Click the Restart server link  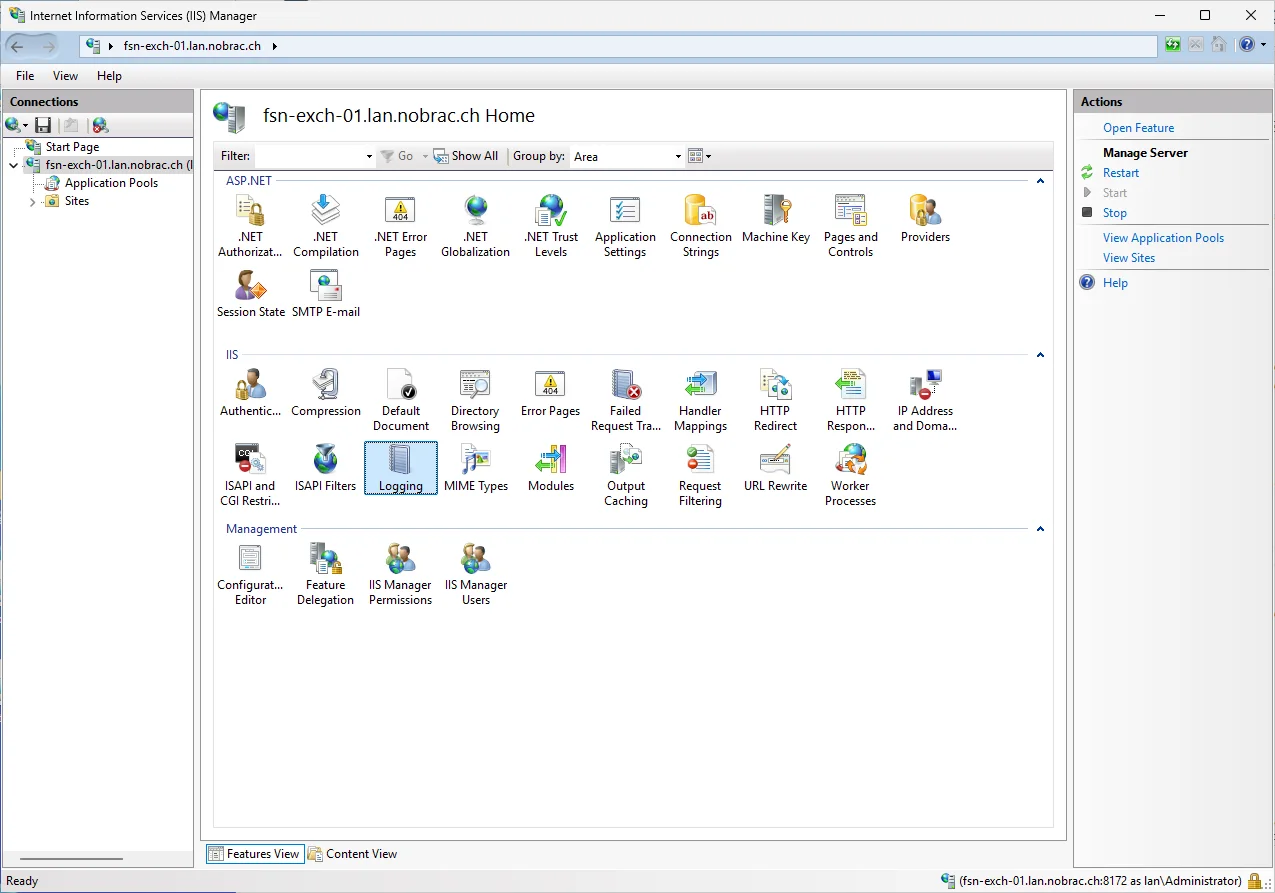(x=1121, y=173)
